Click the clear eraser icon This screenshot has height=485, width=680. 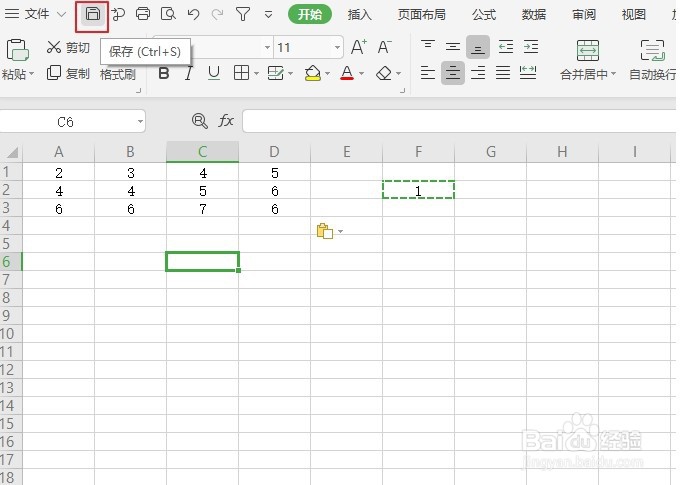[x=384, y=73]
